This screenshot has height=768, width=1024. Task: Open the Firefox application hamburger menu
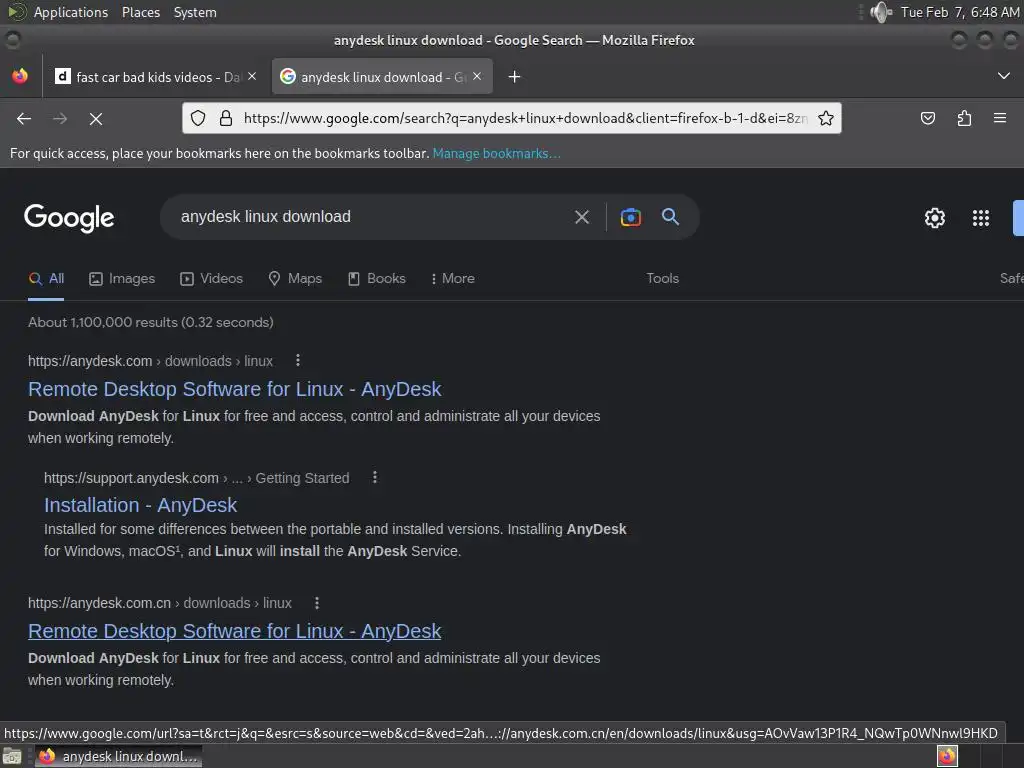(x=1000, y=118)
